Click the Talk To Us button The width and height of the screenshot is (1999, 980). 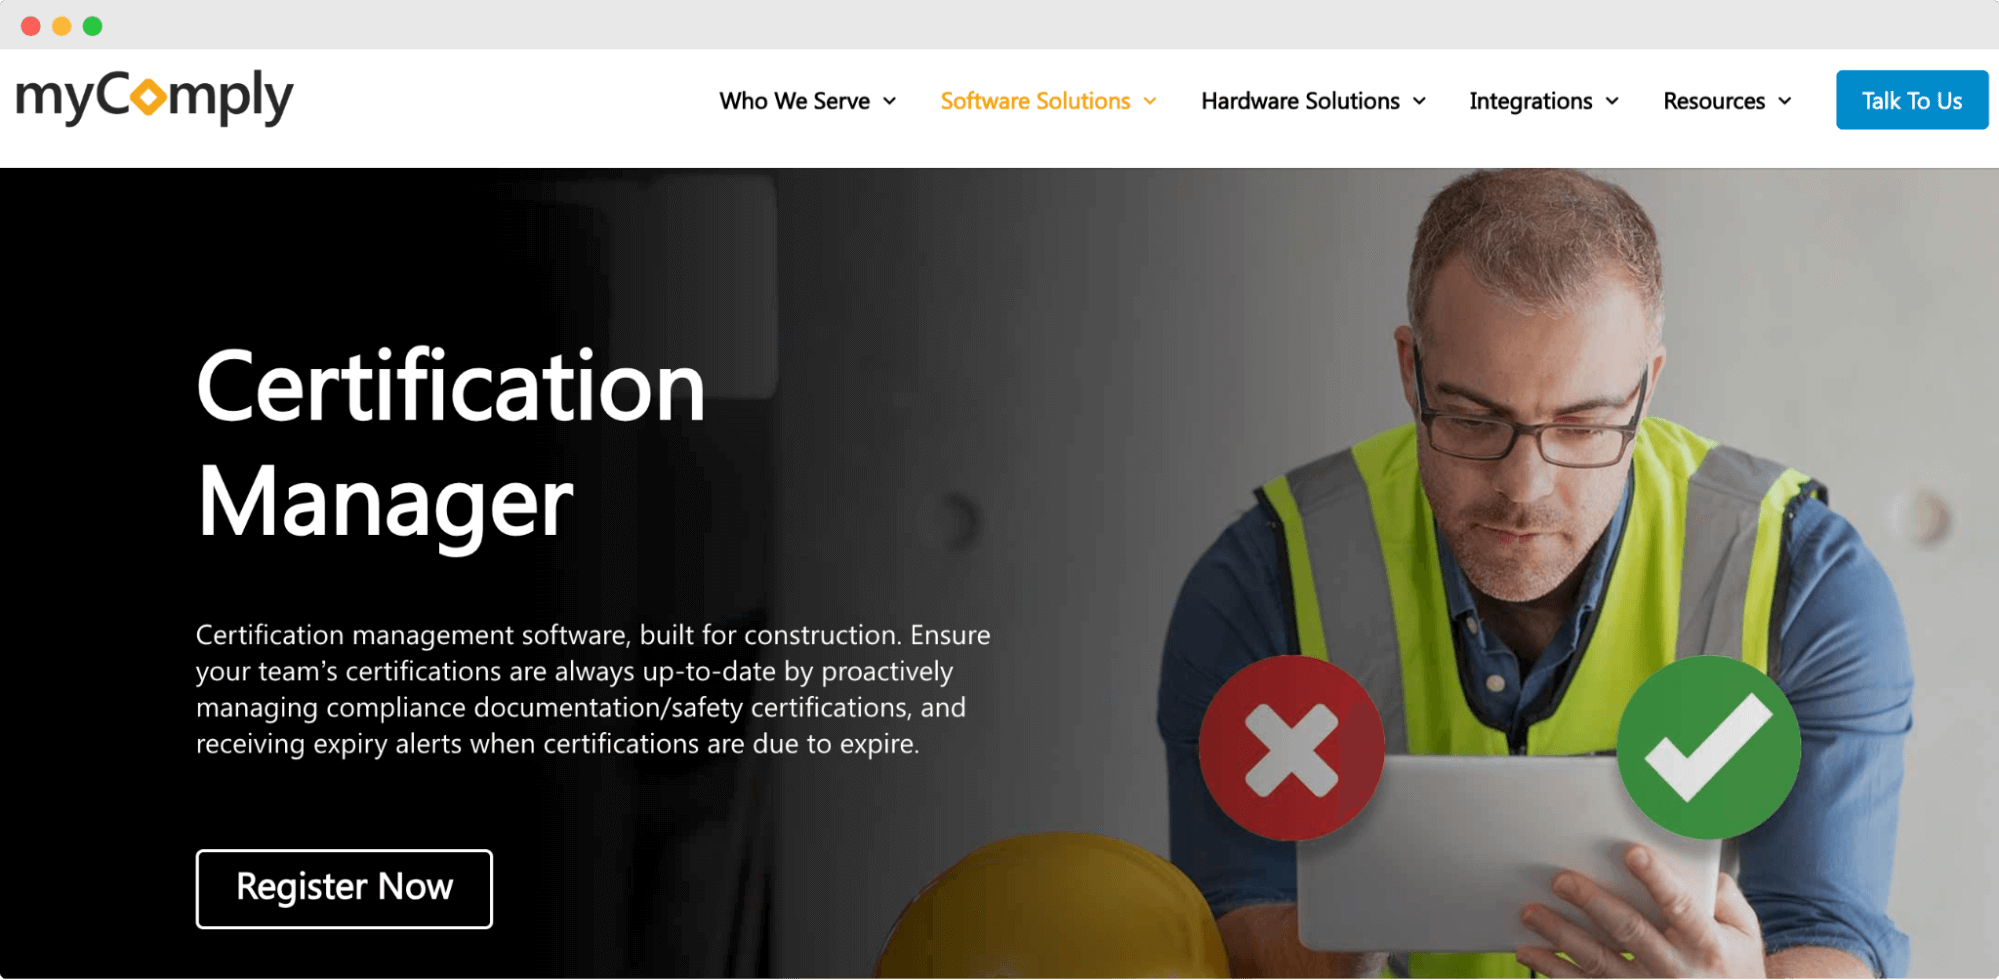click(x=1912, y=100)
